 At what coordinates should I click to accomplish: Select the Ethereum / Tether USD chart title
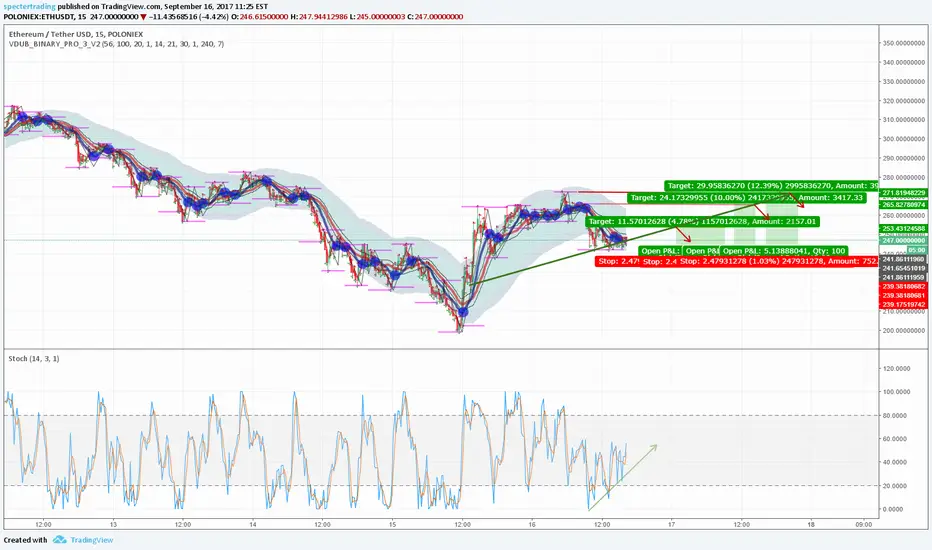click(75, 34)
